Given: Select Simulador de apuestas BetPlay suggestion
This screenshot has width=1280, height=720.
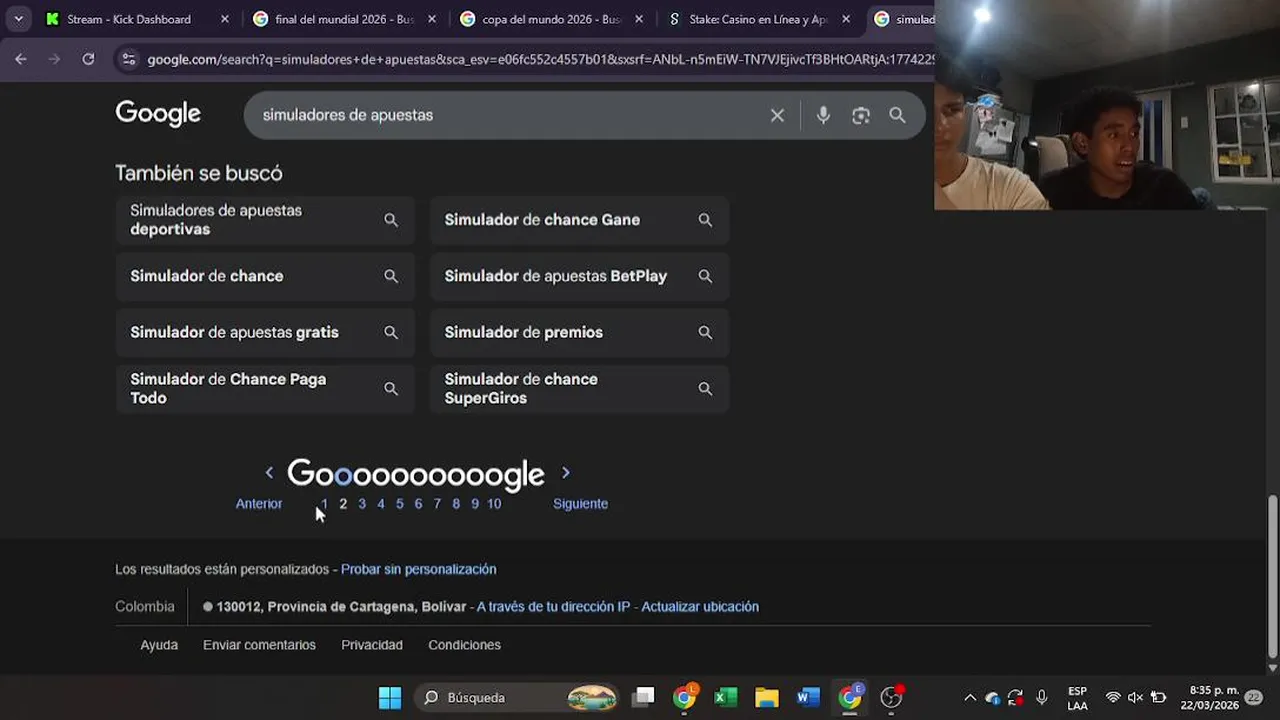Looking at the screenshot, I should pos(579,276).
